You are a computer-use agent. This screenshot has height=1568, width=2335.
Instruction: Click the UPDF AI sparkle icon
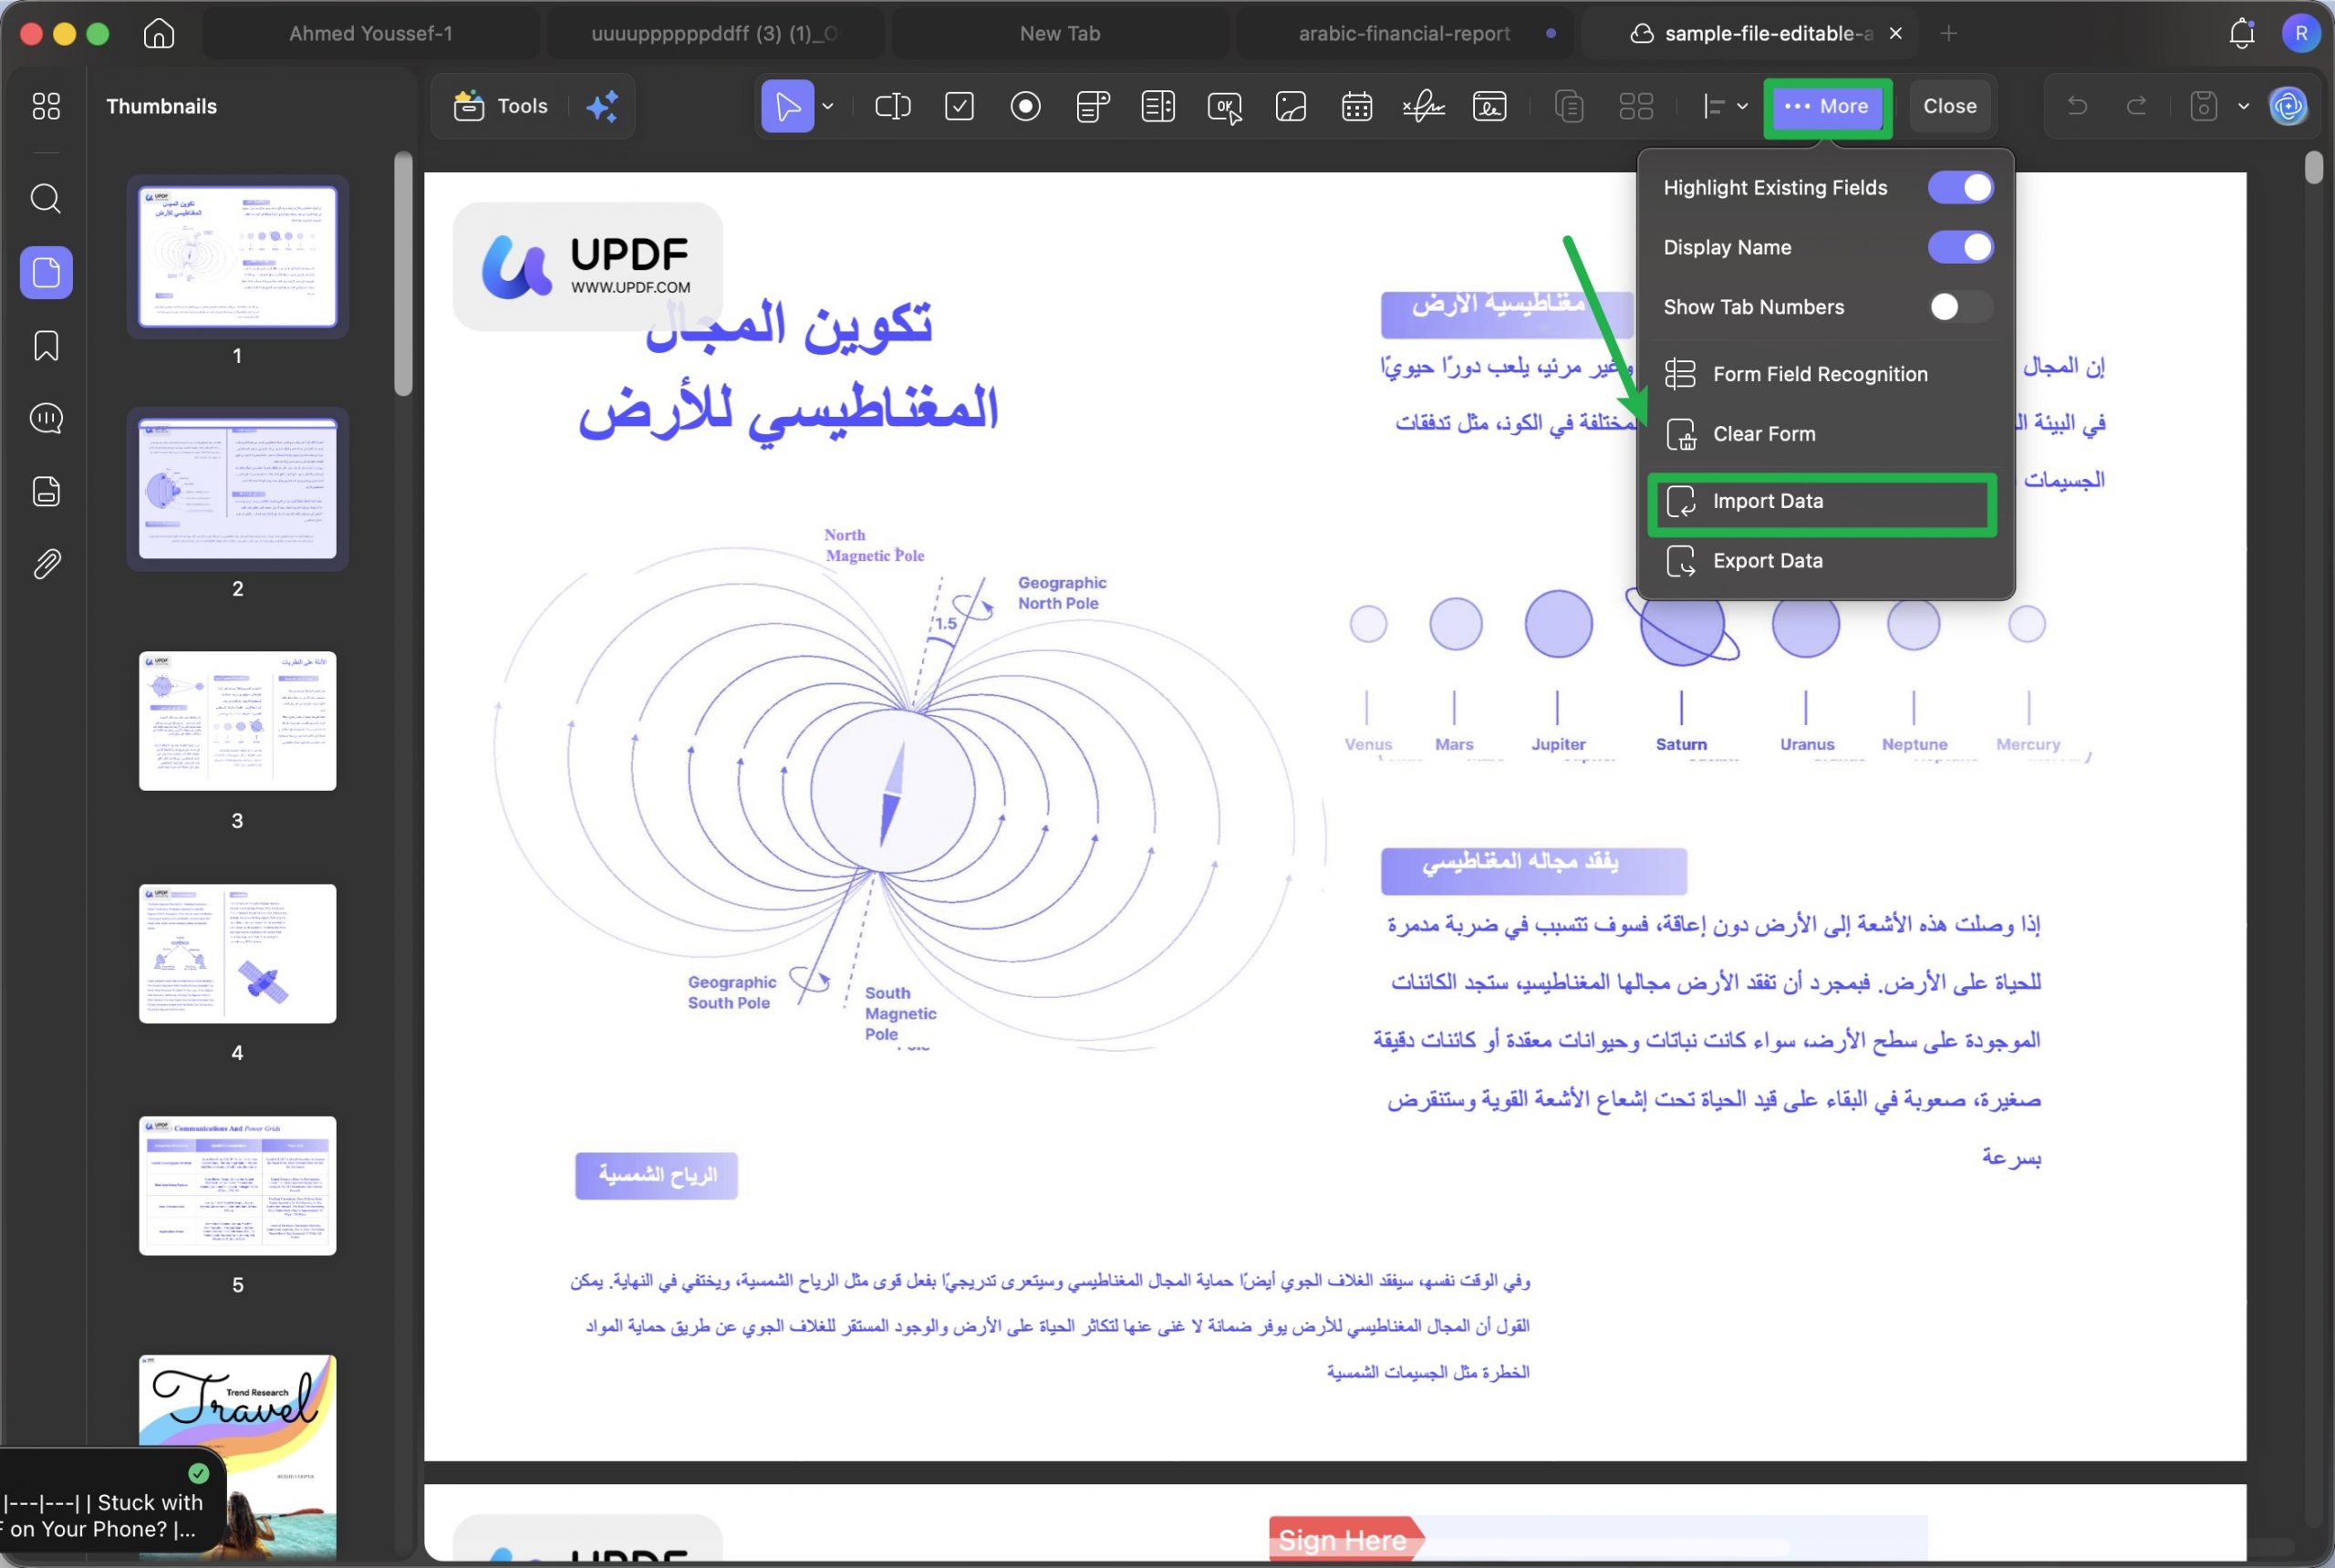(x=602, y=106)
